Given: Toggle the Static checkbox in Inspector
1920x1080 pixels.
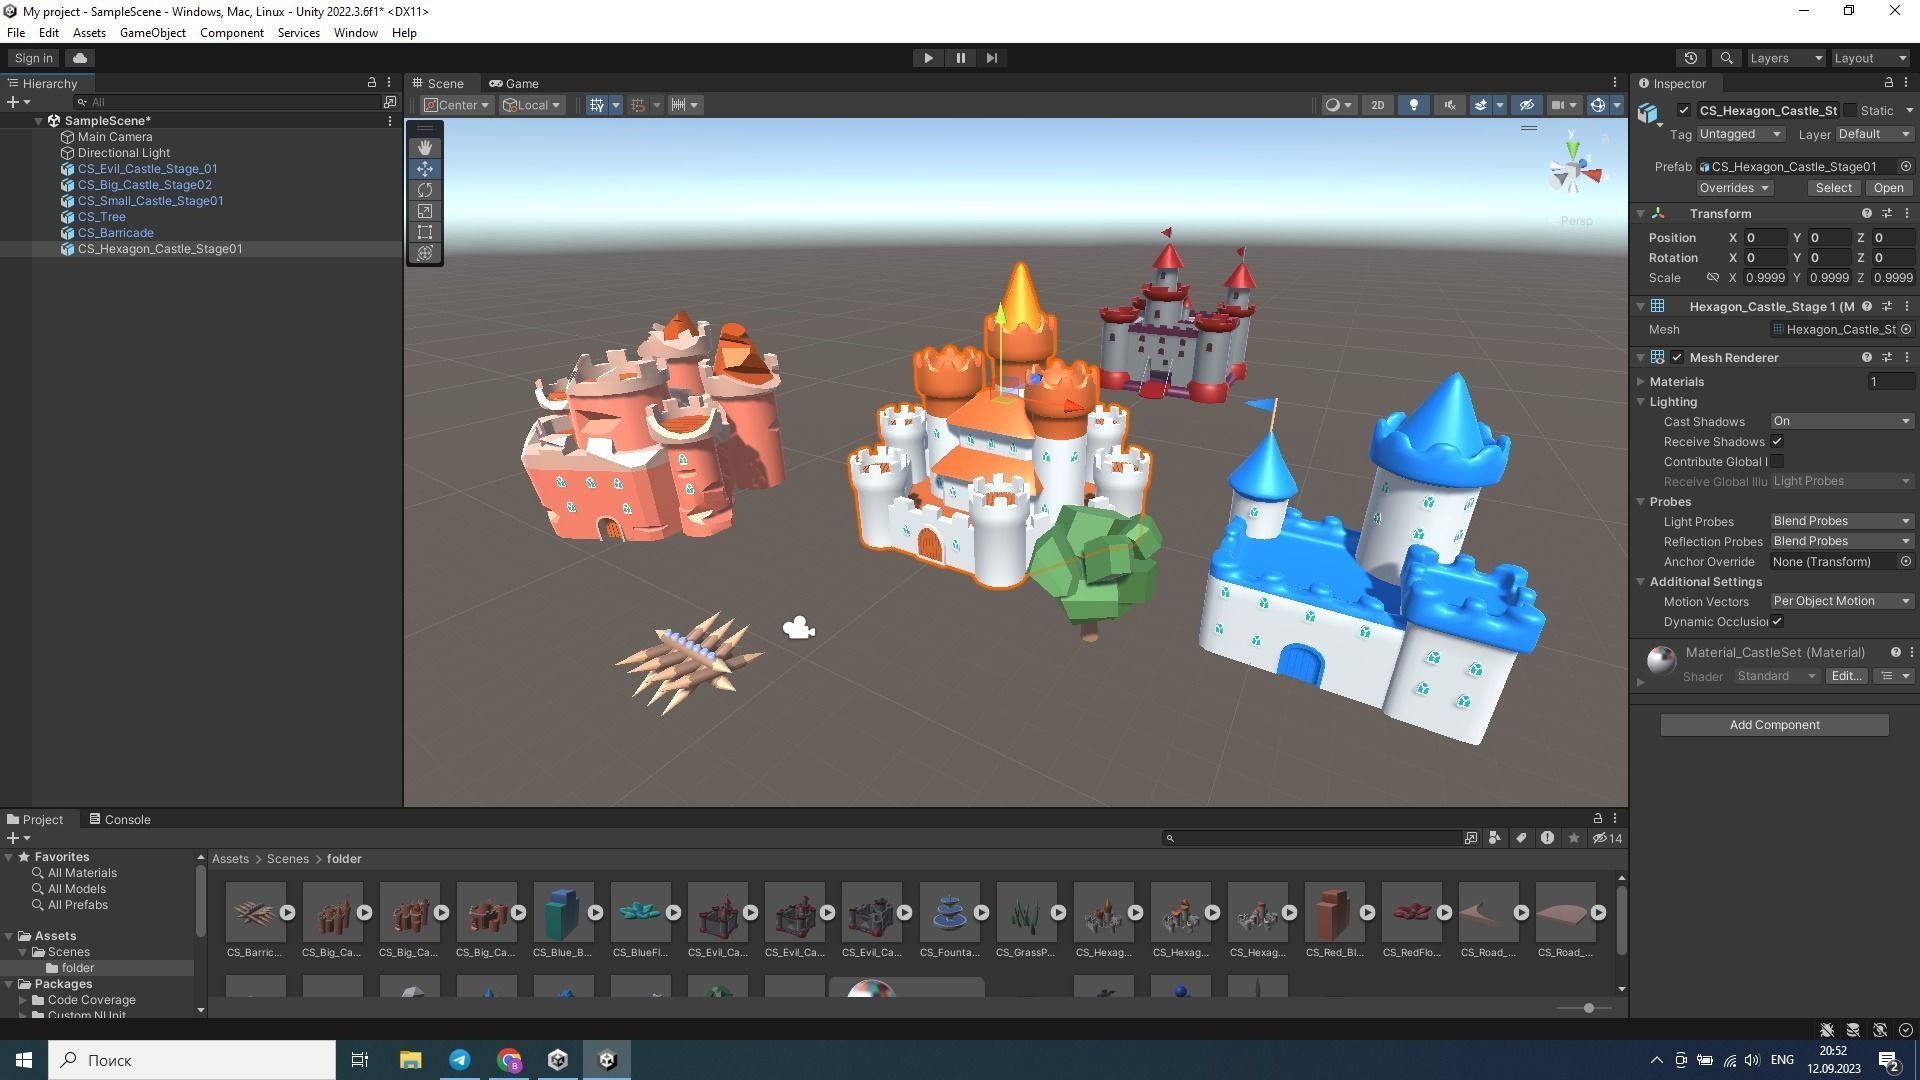Looking at the screenshot, I should pos(1850,110).
